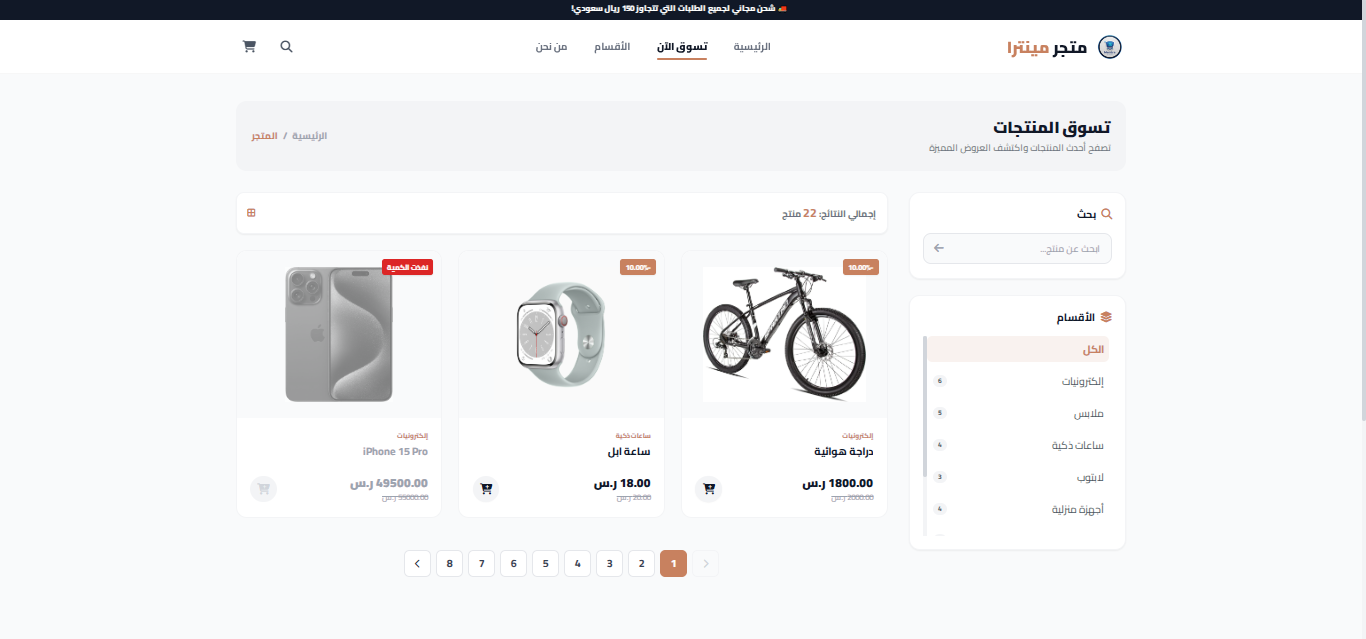This screenshot has width=1366, height=639.
Task: Click the دراجة هوائية product title
Action: click(844, 451)
